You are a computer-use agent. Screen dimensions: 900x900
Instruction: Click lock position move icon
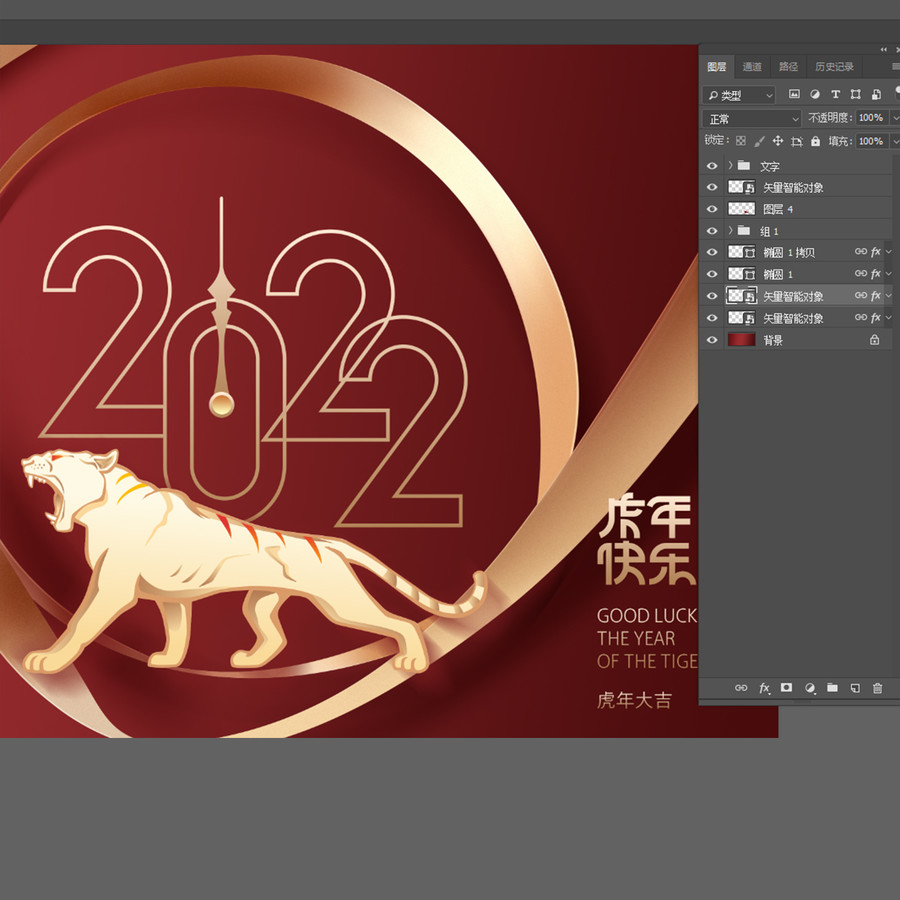click(x=778, y=141)
